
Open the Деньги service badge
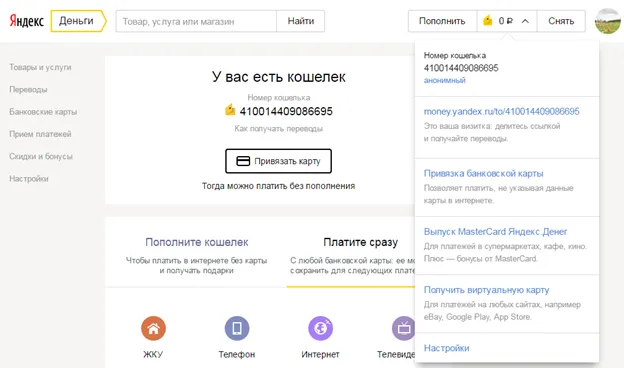[78, 21]
